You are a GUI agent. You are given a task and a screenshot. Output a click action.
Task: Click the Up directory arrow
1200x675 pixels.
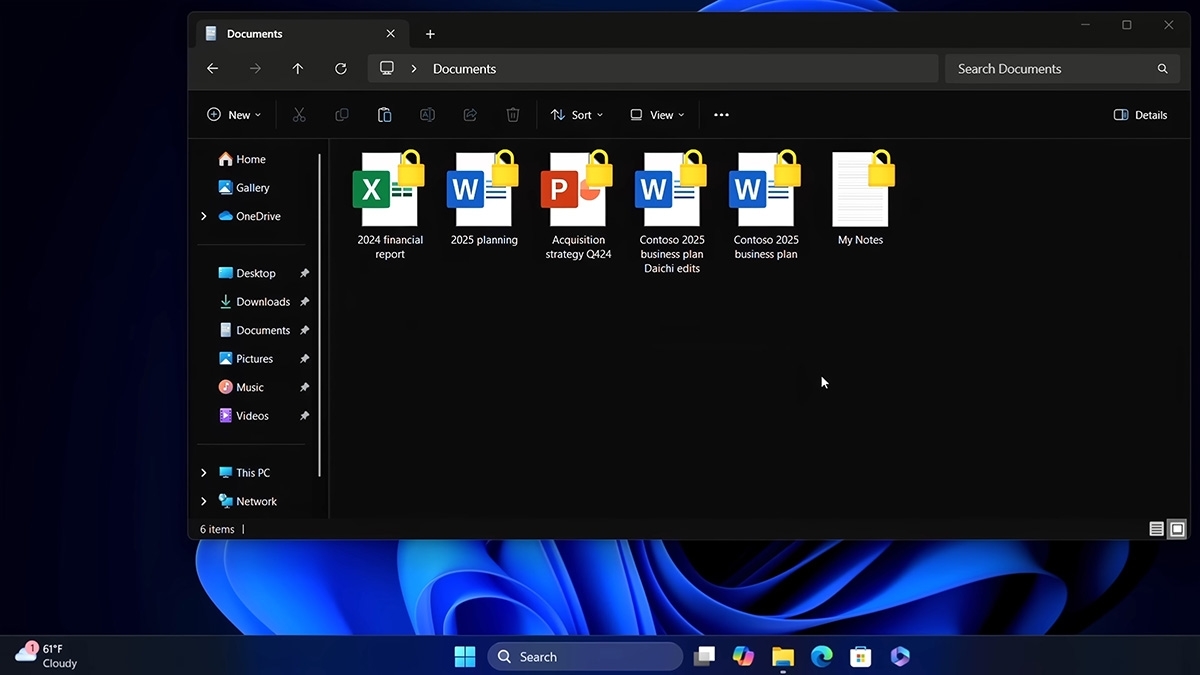point(298,69)
